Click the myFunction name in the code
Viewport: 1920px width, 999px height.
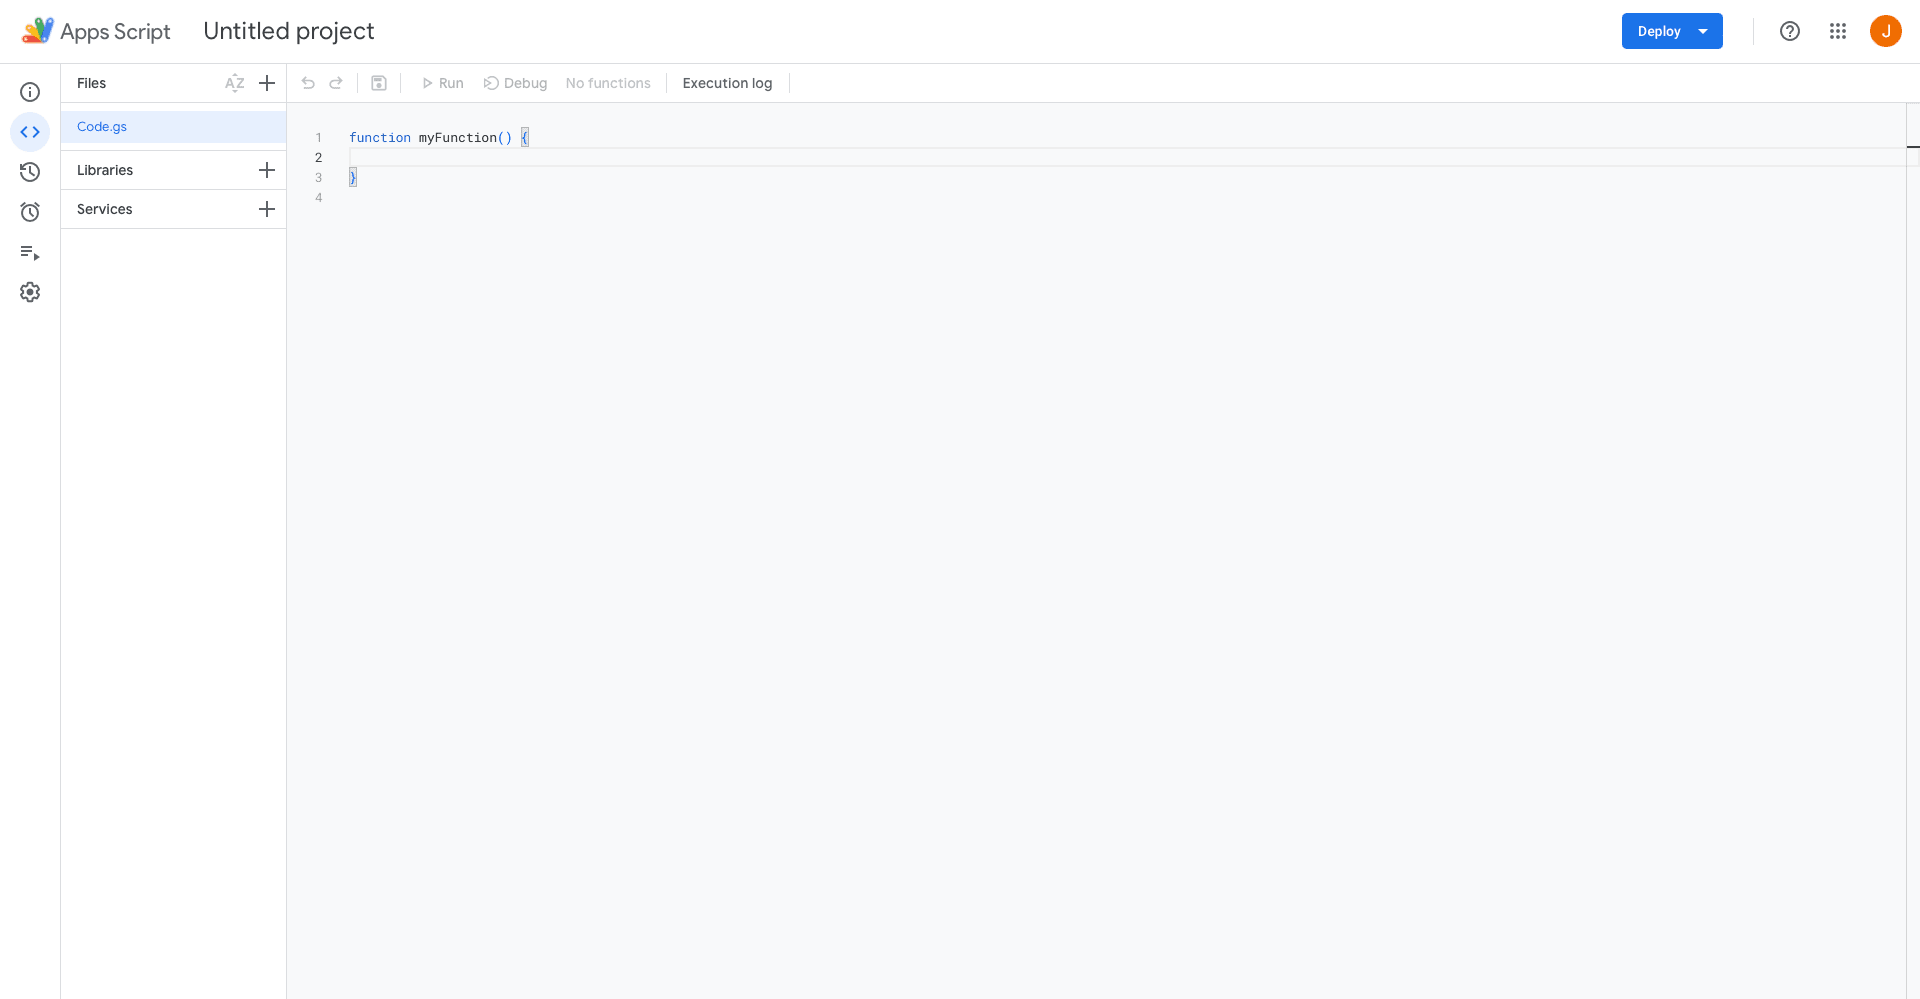[x=457, y=138]
